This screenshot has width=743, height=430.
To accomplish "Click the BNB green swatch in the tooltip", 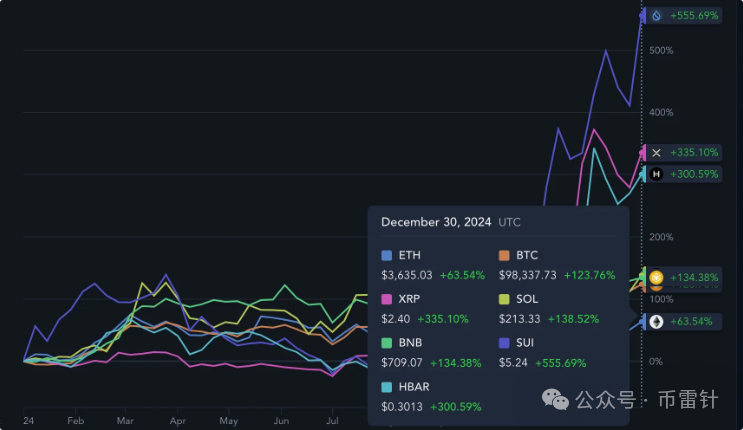I will 387,342.
